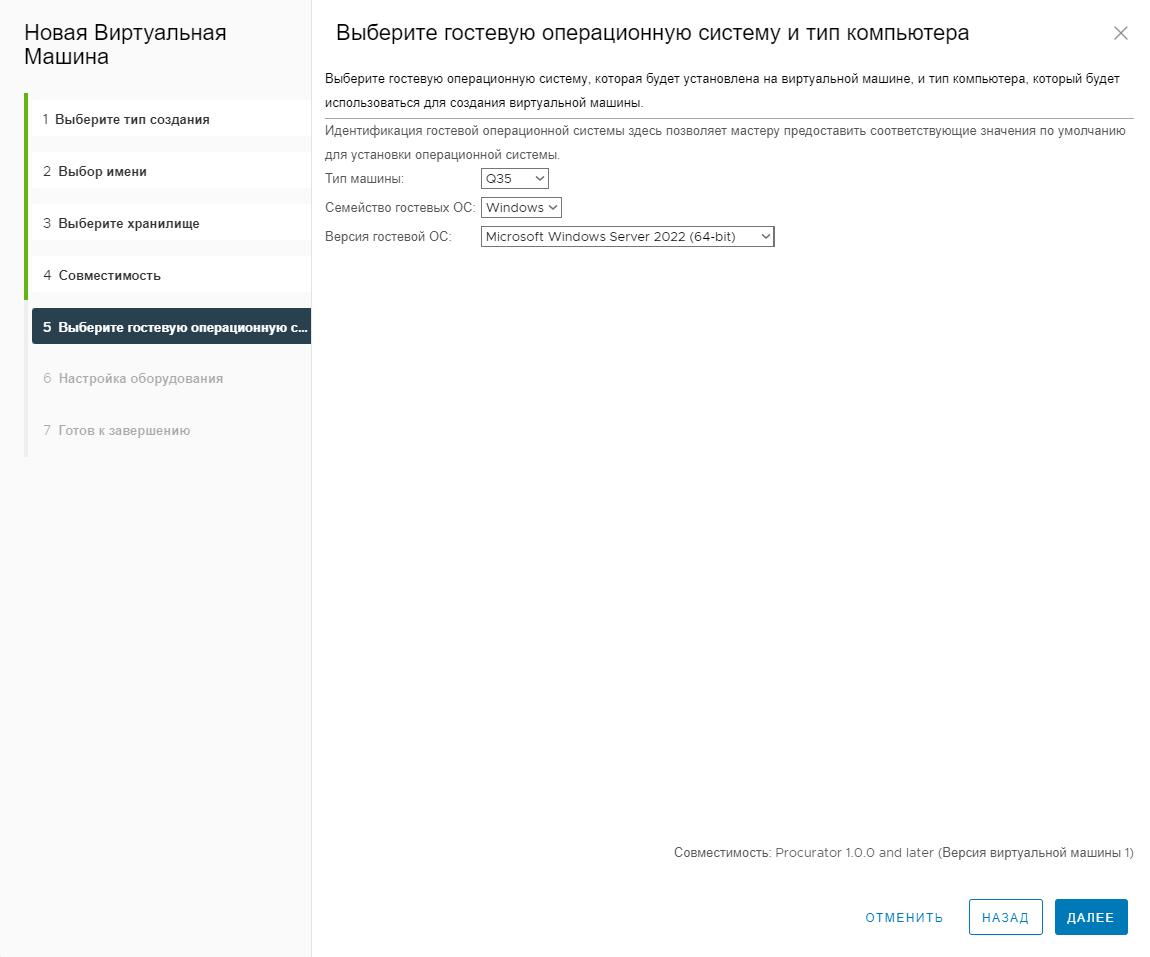Click step 6 Настройка оборудования
The image size is (1150, 957).
[x=171, y=378]
